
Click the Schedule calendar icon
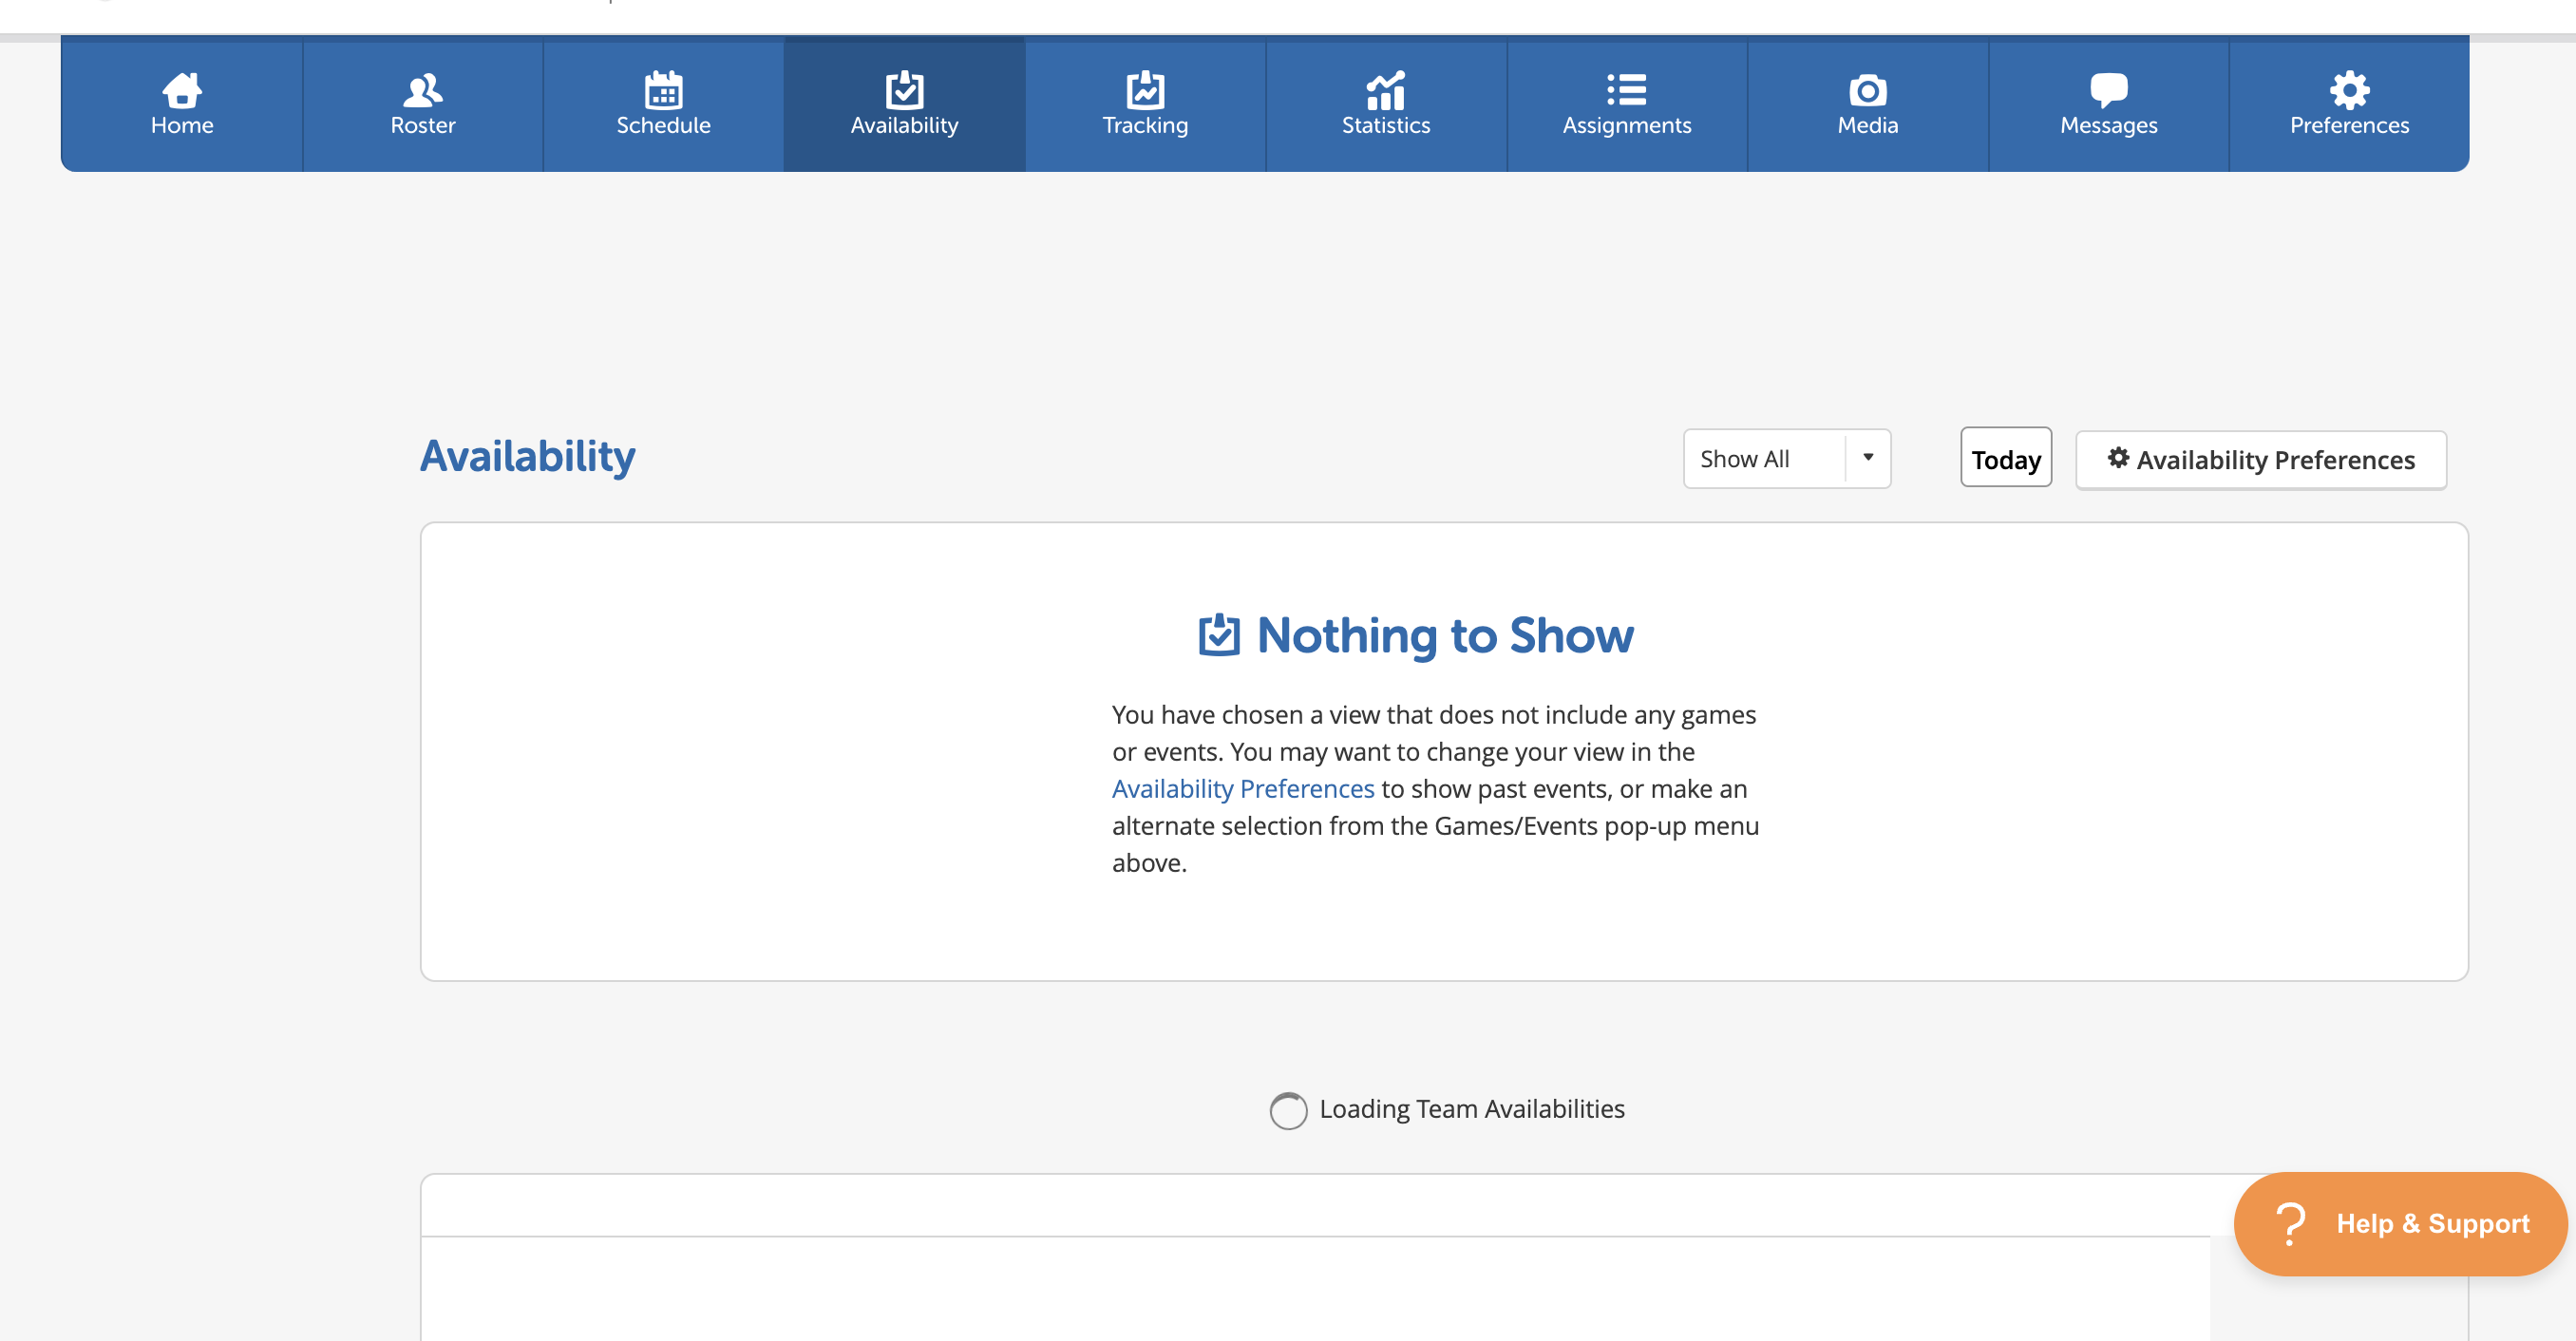click(x=663, y=90)
